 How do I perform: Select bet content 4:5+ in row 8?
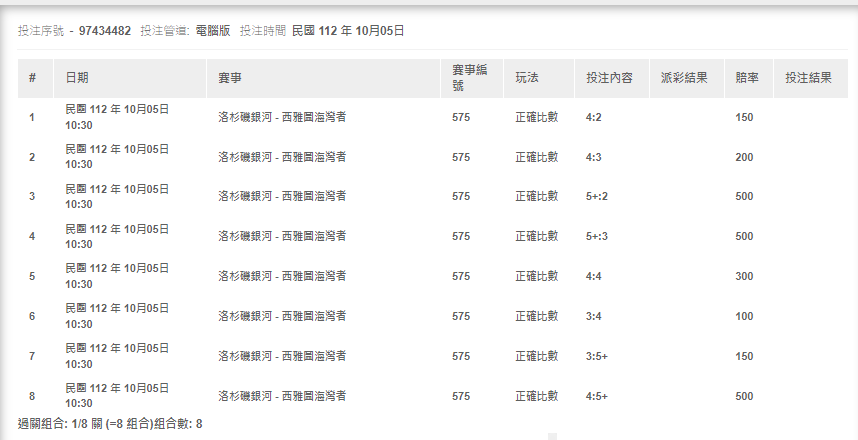pos(596,396)
